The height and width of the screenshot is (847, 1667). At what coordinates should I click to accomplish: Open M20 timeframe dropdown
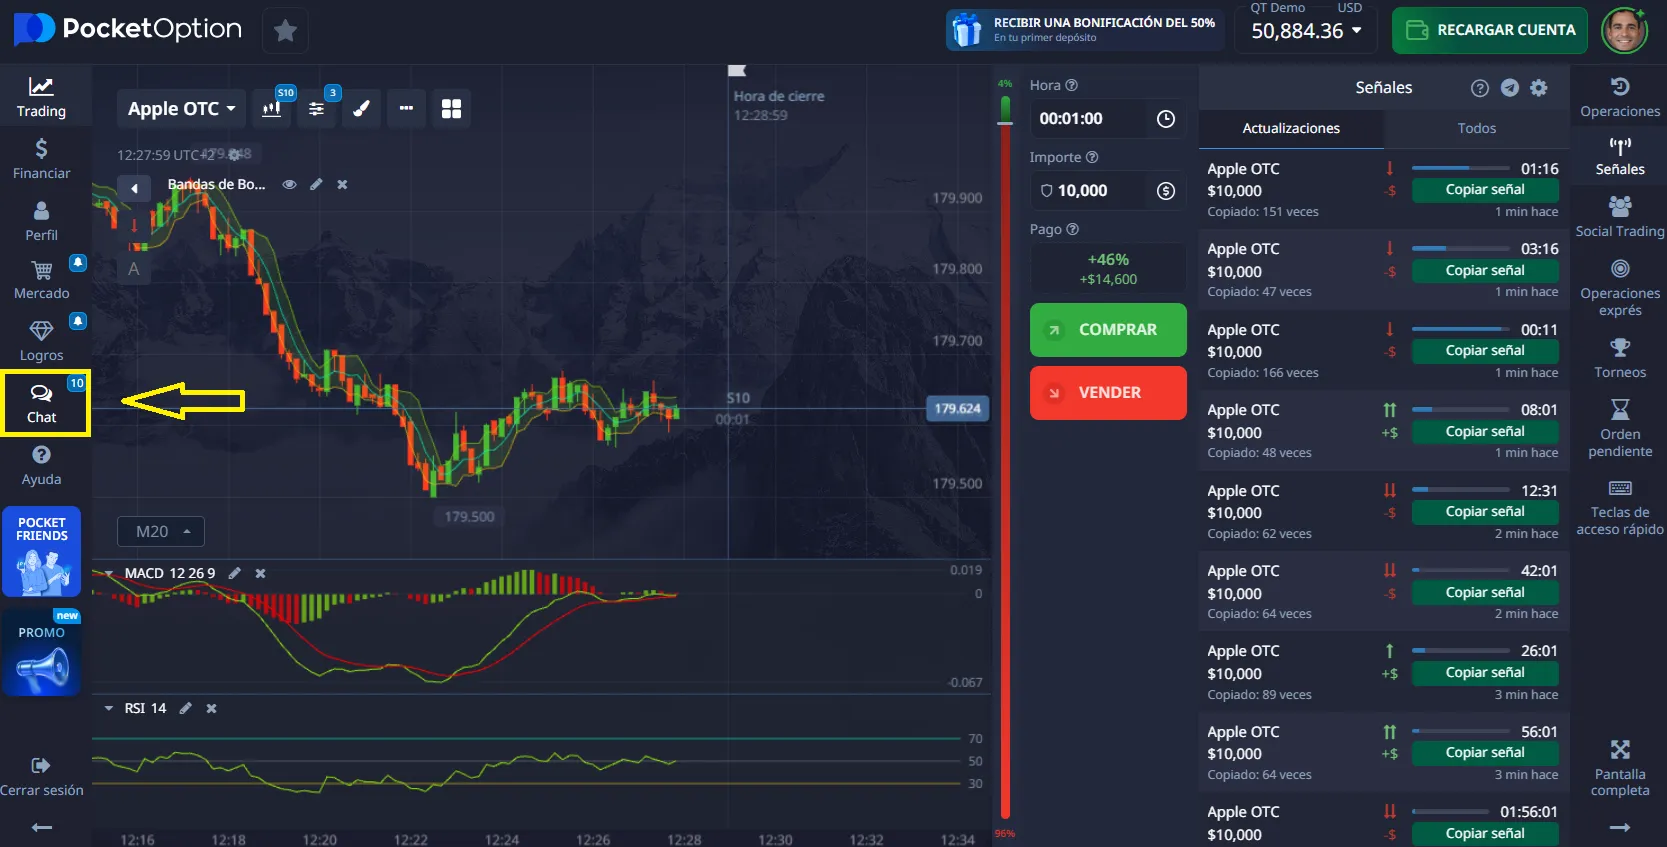161,531
